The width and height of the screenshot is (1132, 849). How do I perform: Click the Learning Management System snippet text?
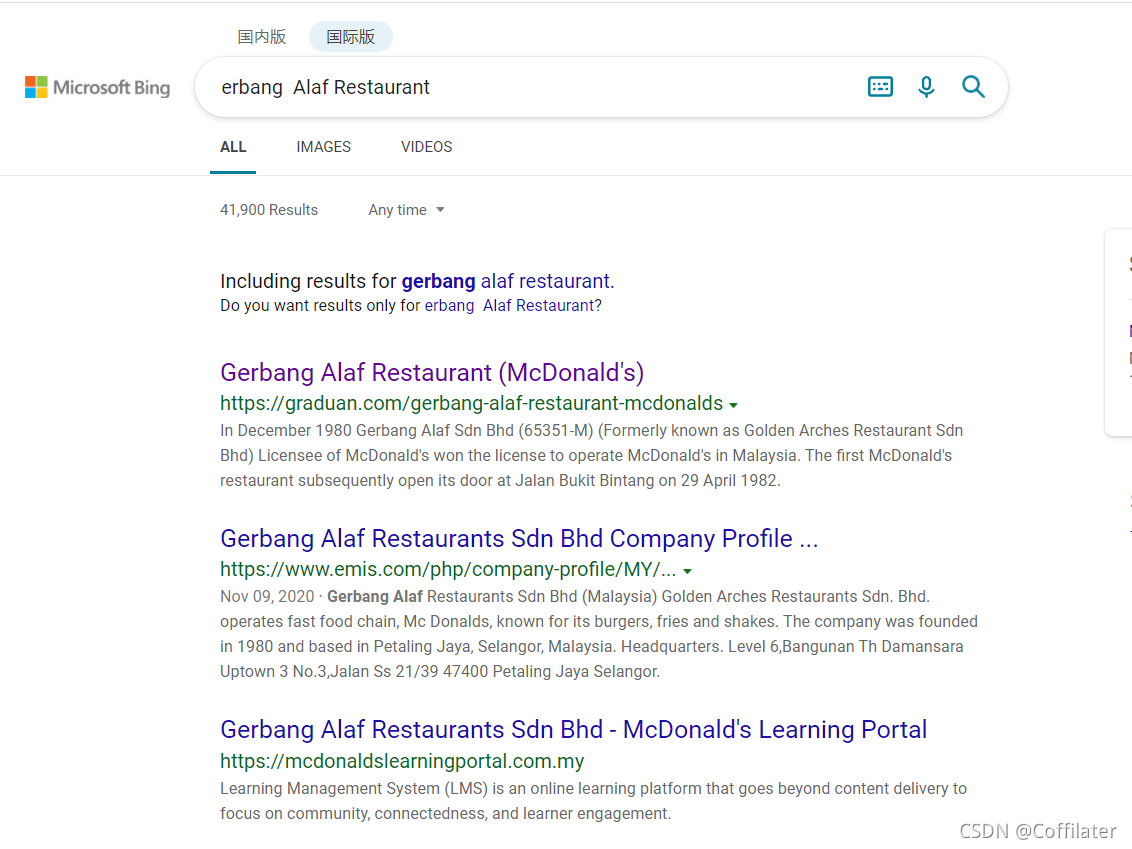tap(593, 801)
